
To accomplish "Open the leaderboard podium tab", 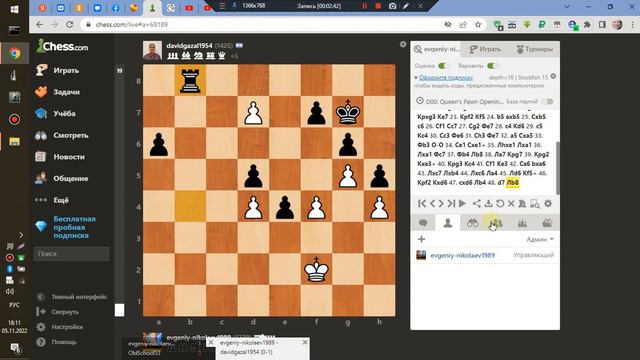I will (x=522, y=223).
